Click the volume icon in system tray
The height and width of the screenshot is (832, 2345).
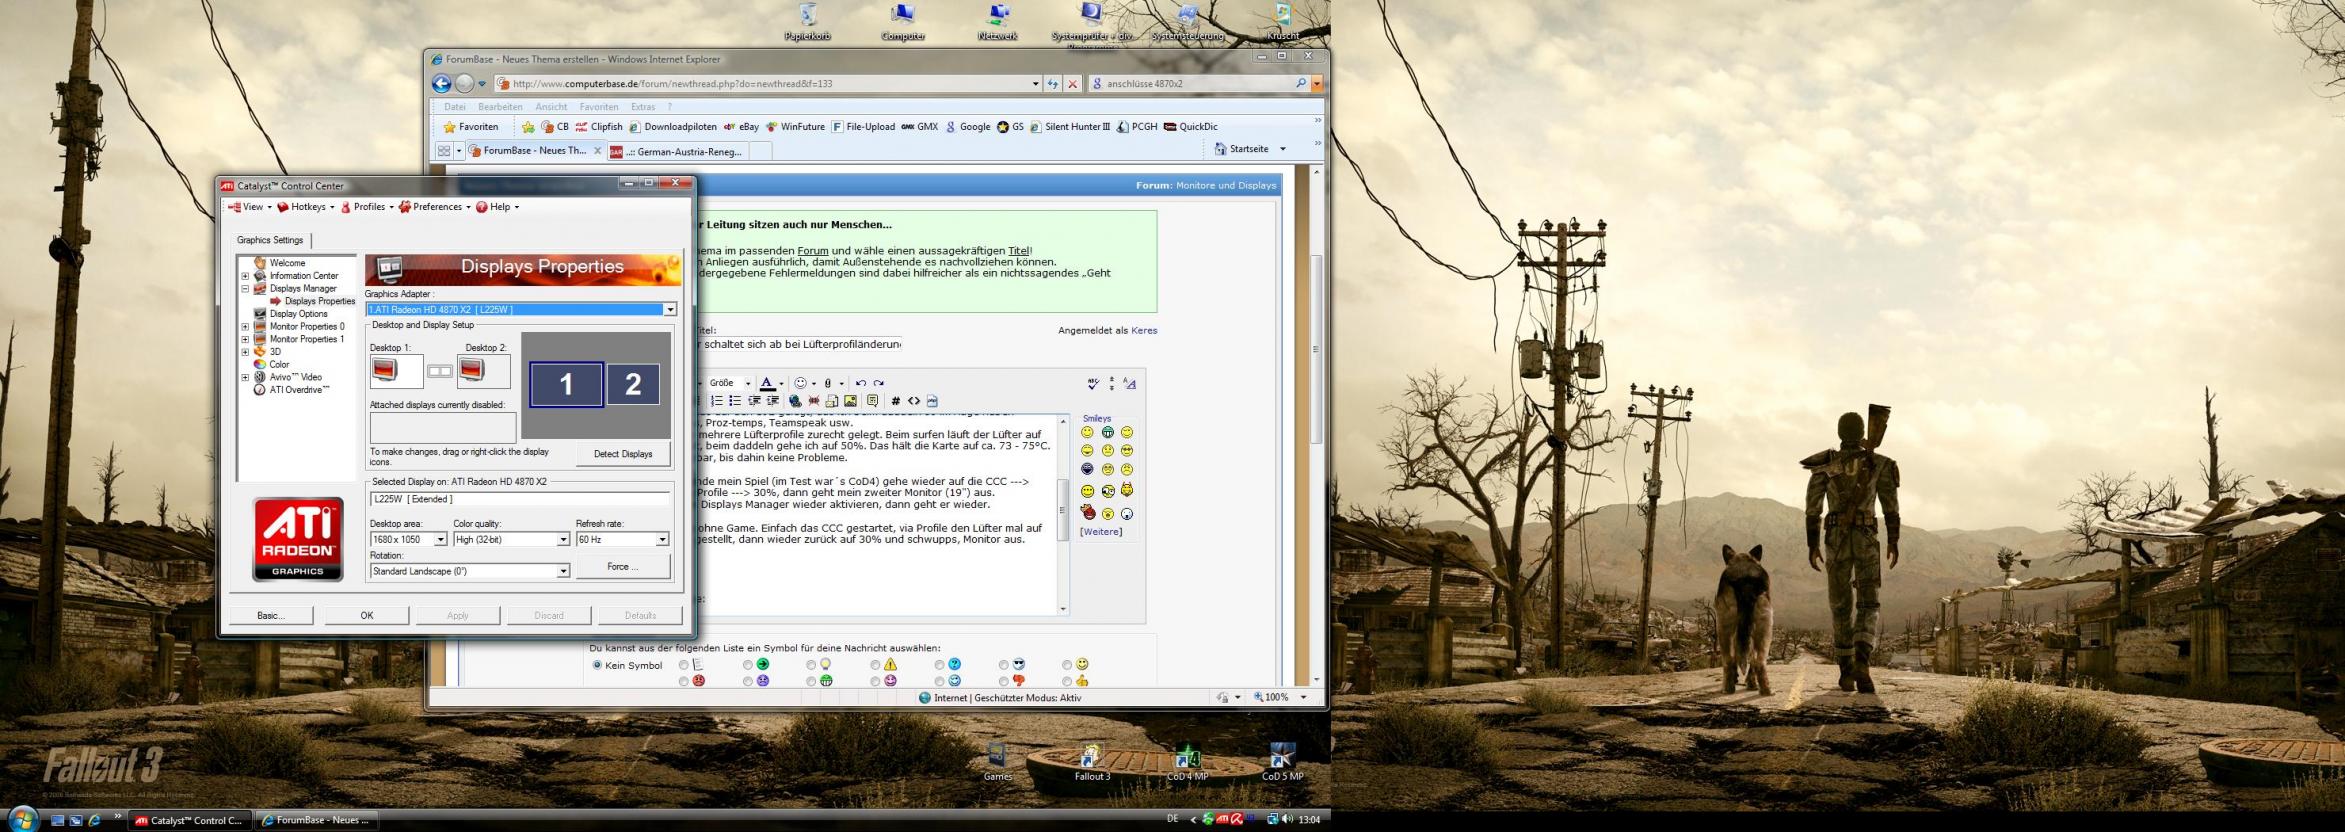tap(1287, 819)
